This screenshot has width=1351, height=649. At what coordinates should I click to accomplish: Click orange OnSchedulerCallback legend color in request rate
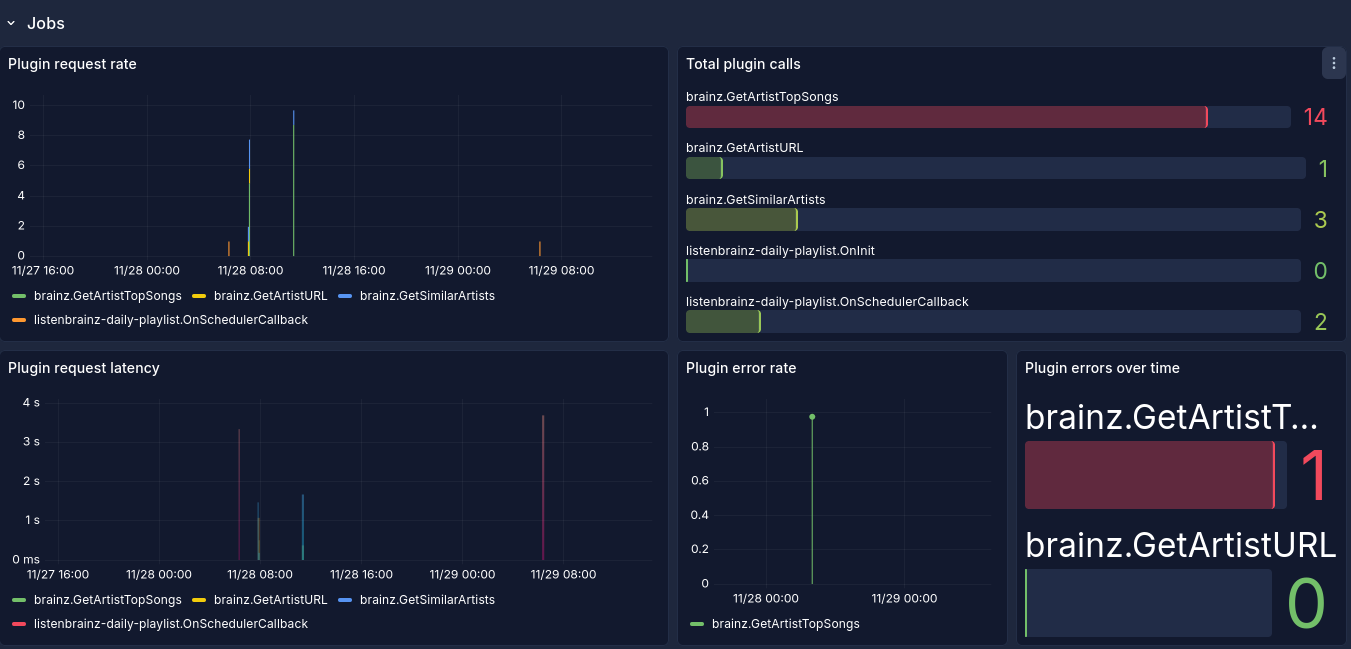[x=19, y=320]
